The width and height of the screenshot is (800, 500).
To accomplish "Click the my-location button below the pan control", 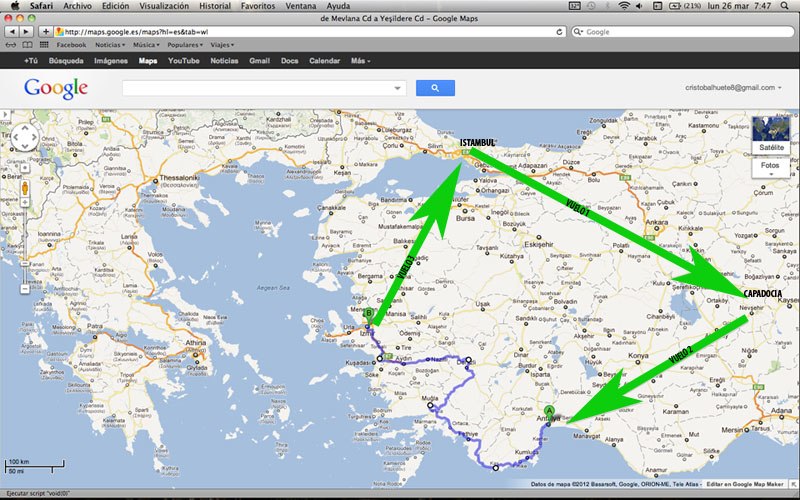I will [24, 168].
